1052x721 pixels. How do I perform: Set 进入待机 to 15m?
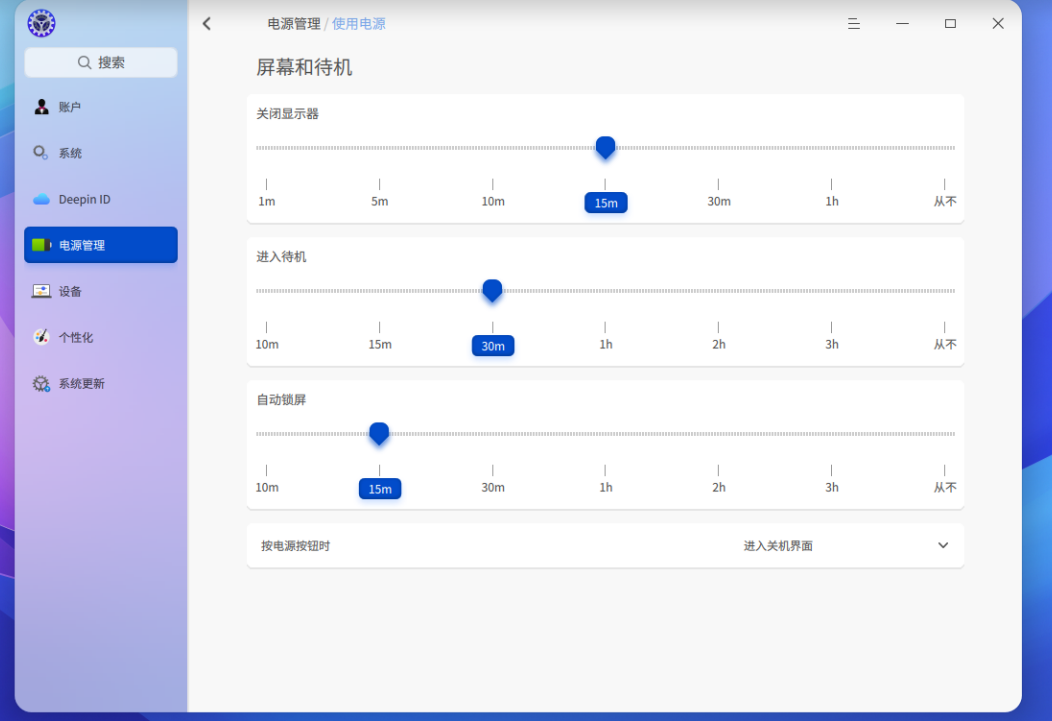pyautogui.click(x=380, y=344)
